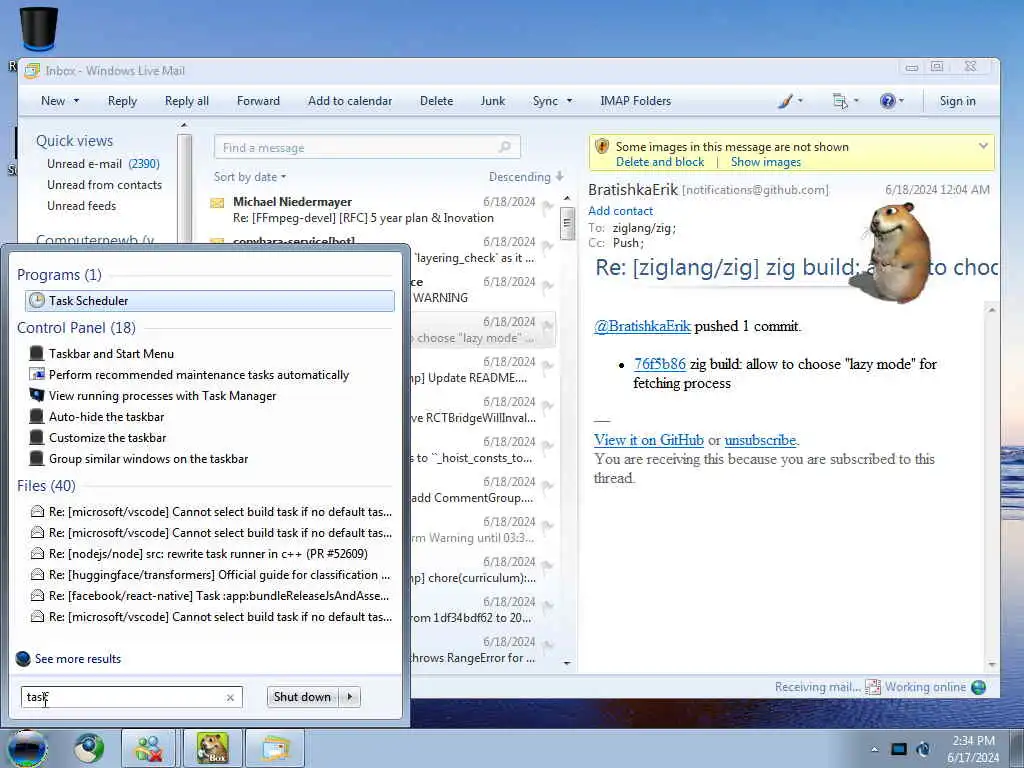
Task: Open the browser taskbar icon beside the Start orb
Action: pos(89,748)
